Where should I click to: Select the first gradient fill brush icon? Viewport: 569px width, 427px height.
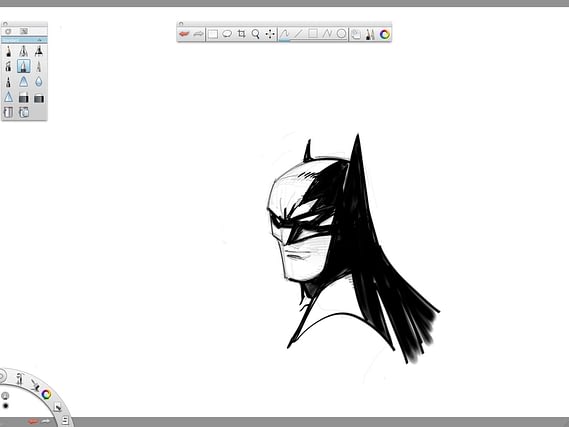tap(24, 98)
